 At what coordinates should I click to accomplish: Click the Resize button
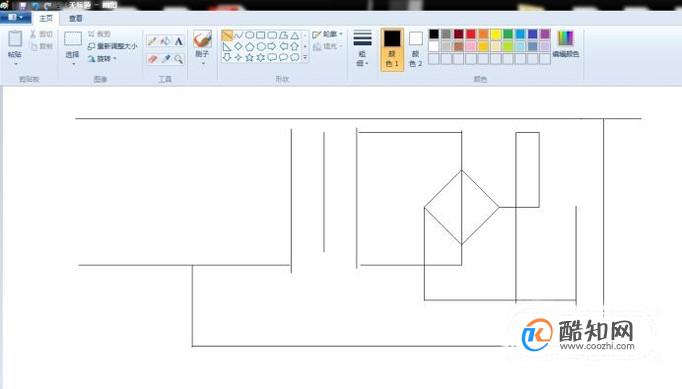[112, 46]
